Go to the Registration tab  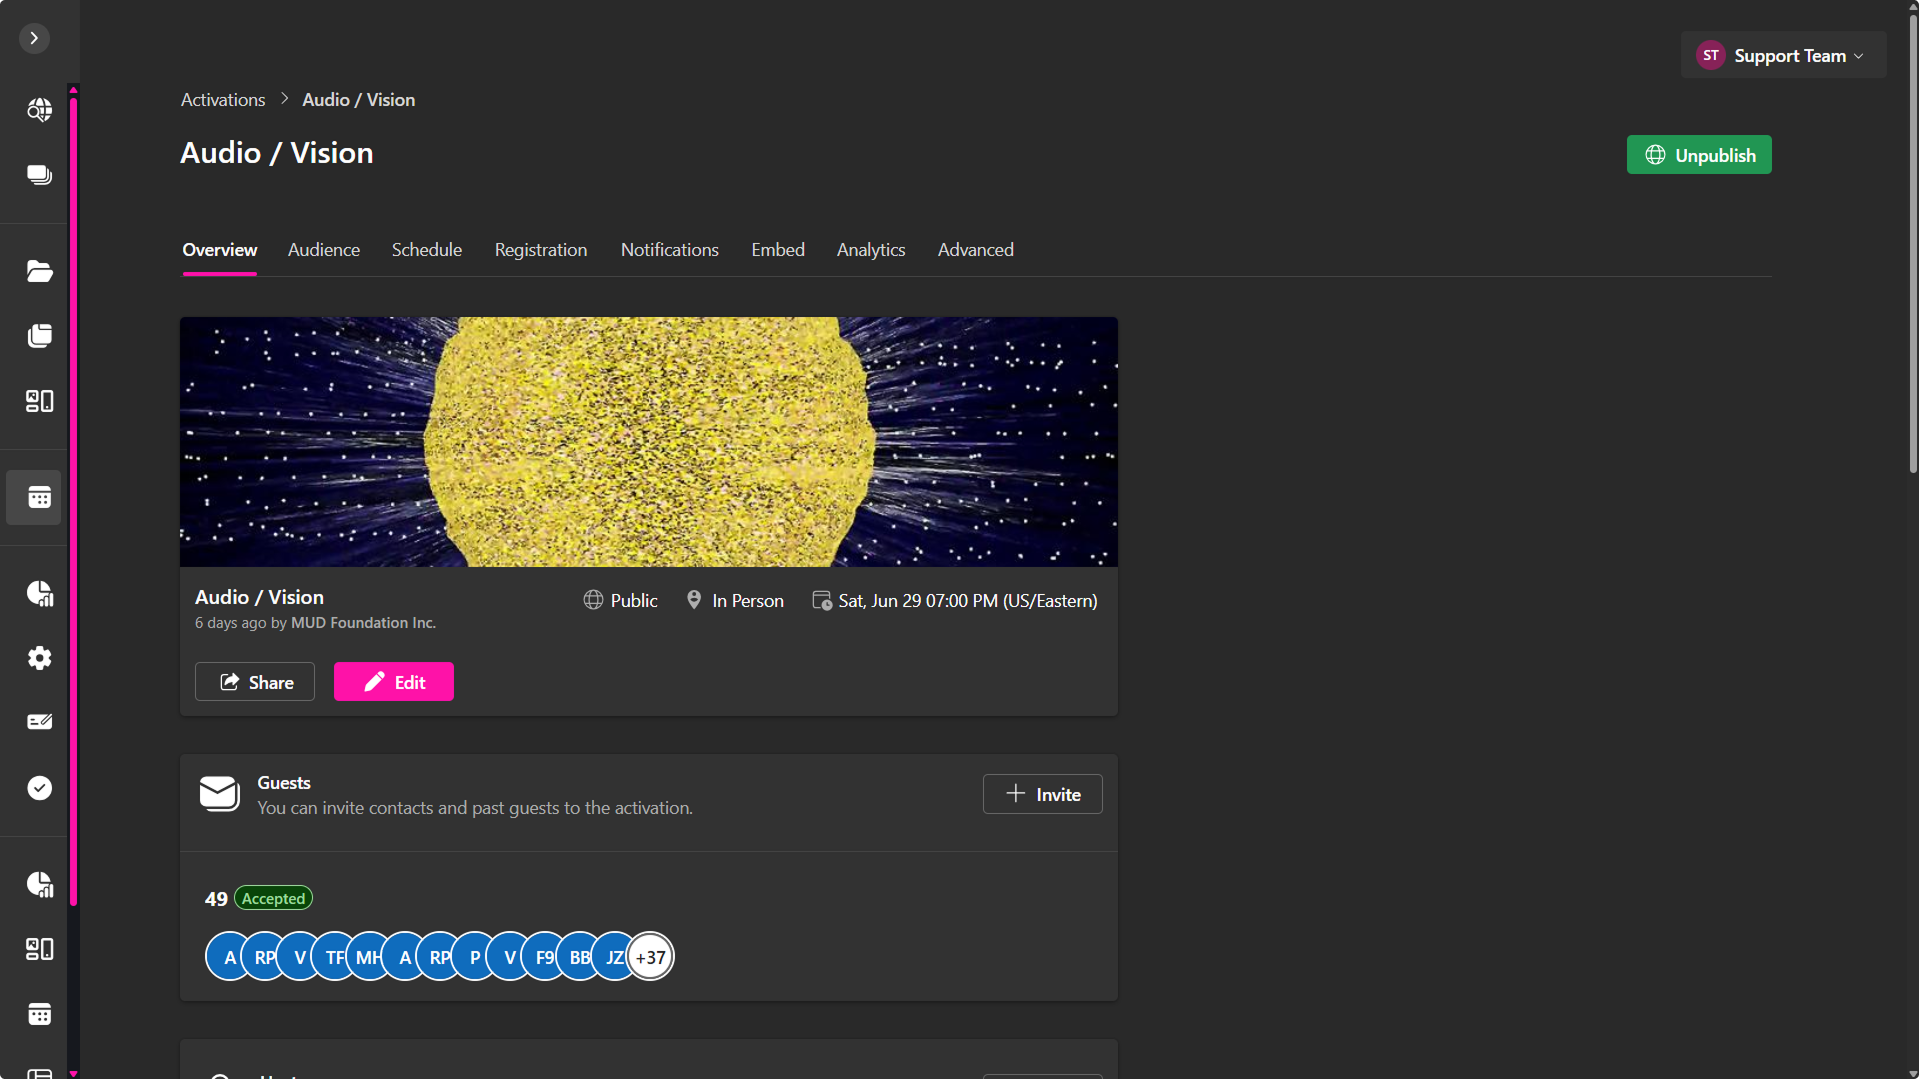pyautogui.click(x=540, y=250)
